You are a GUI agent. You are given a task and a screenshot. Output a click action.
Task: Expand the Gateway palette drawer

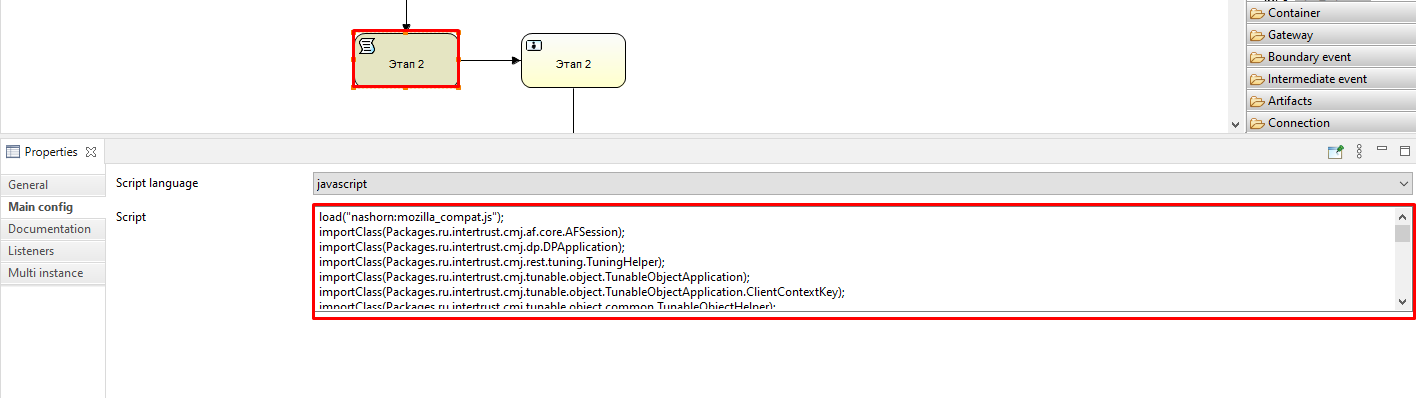[x=1331, y=35]
